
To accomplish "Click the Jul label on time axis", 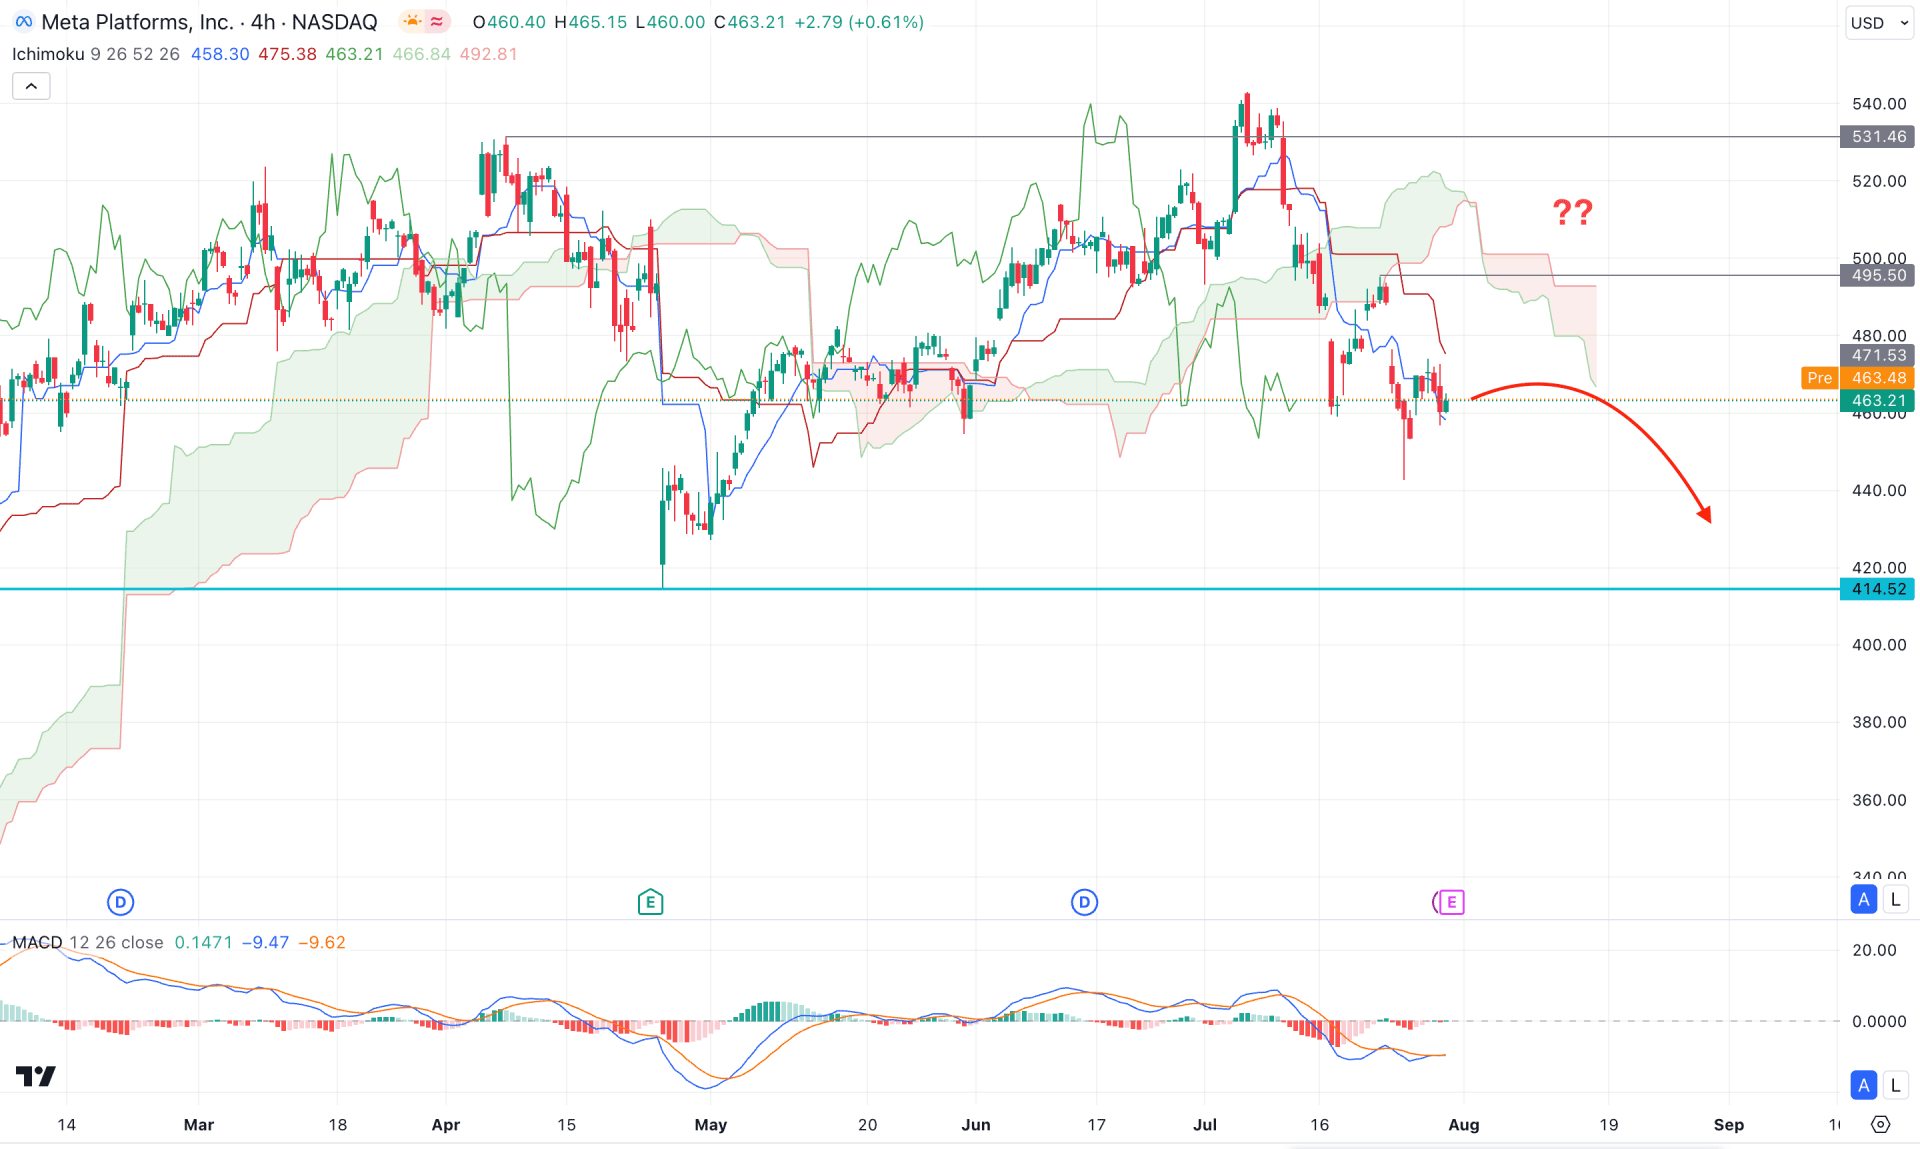I will [x=1205, y=1124].
